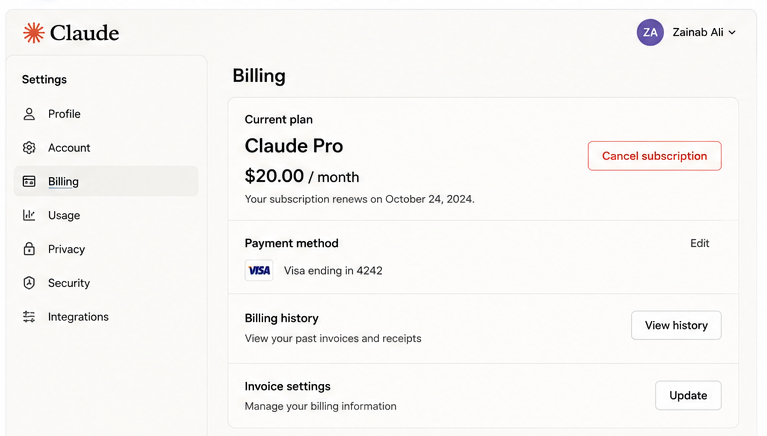The width and height of the screenshot is (767, 436).
Task: Click the Integrations sliders icon
Action: pos(29,317)
